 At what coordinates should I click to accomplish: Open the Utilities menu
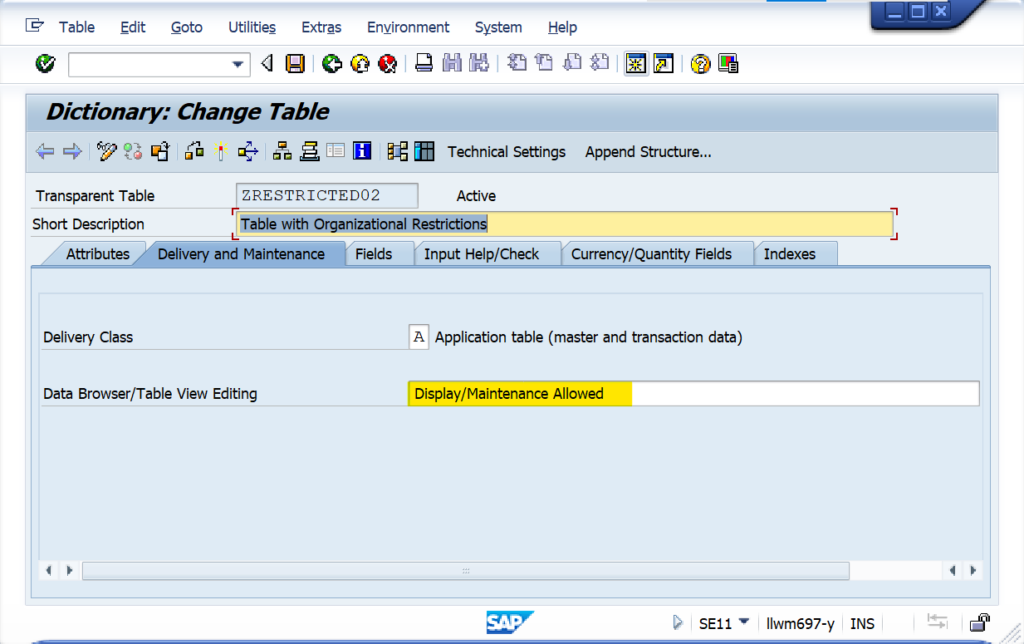point(252,27)
